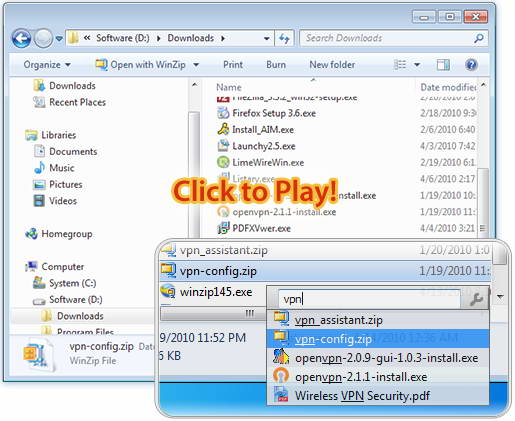
Task: Click the folder icon in the address bar
Action: click(73, 38)
